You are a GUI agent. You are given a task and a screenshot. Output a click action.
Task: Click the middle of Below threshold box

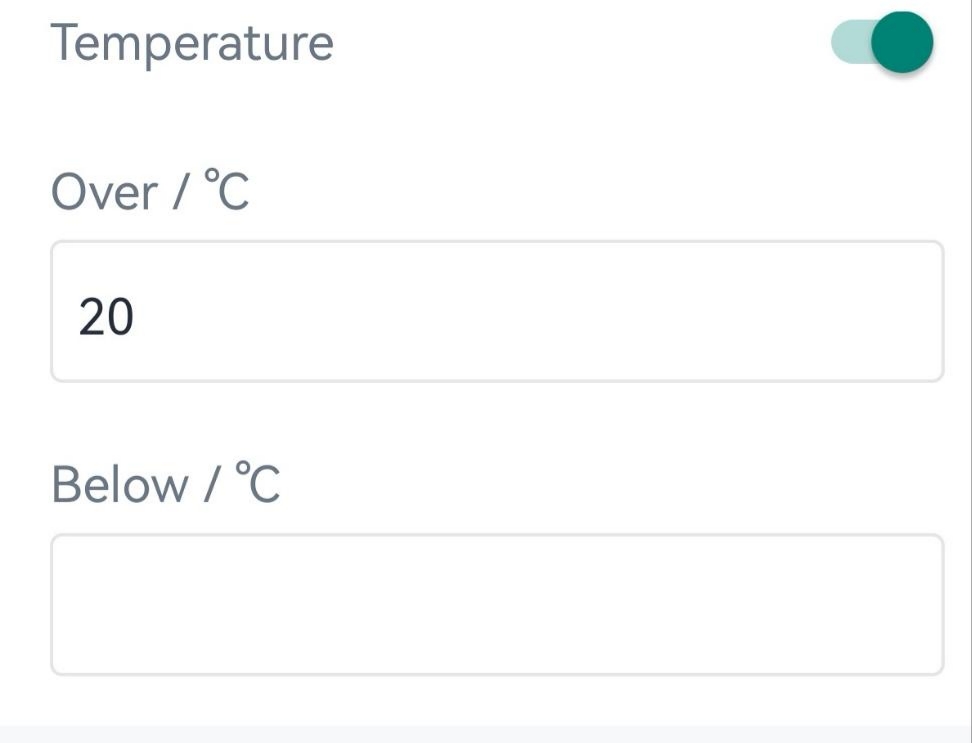pyautogui.click(x=497, y=604)
